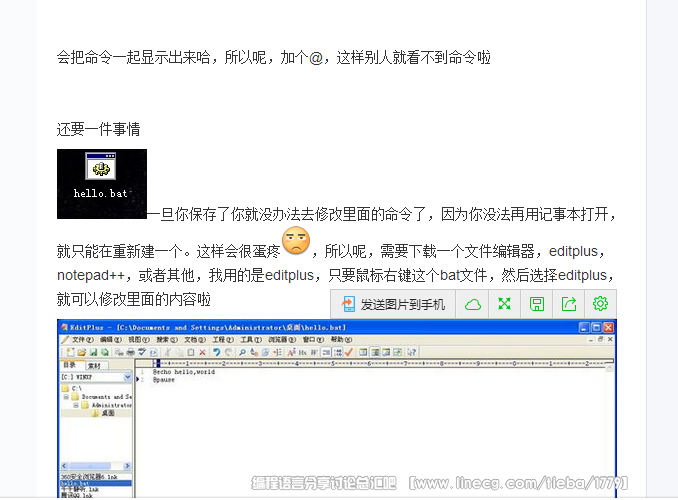Click the fullscreen expand arrows icon
The image size is (678, 500).
505,304
